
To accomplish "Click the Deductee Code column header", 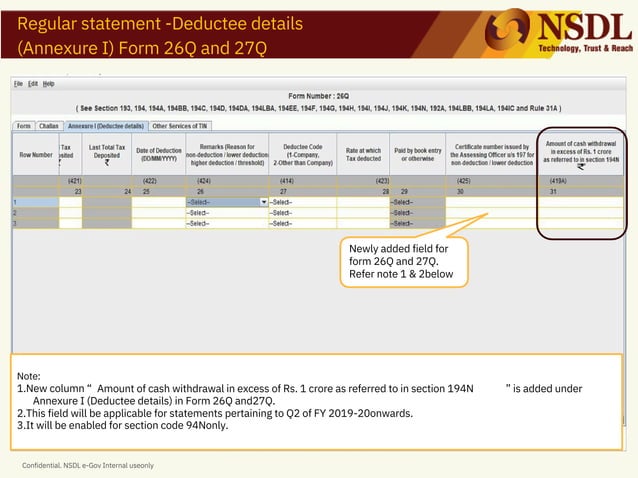I will tap(303, 155).
